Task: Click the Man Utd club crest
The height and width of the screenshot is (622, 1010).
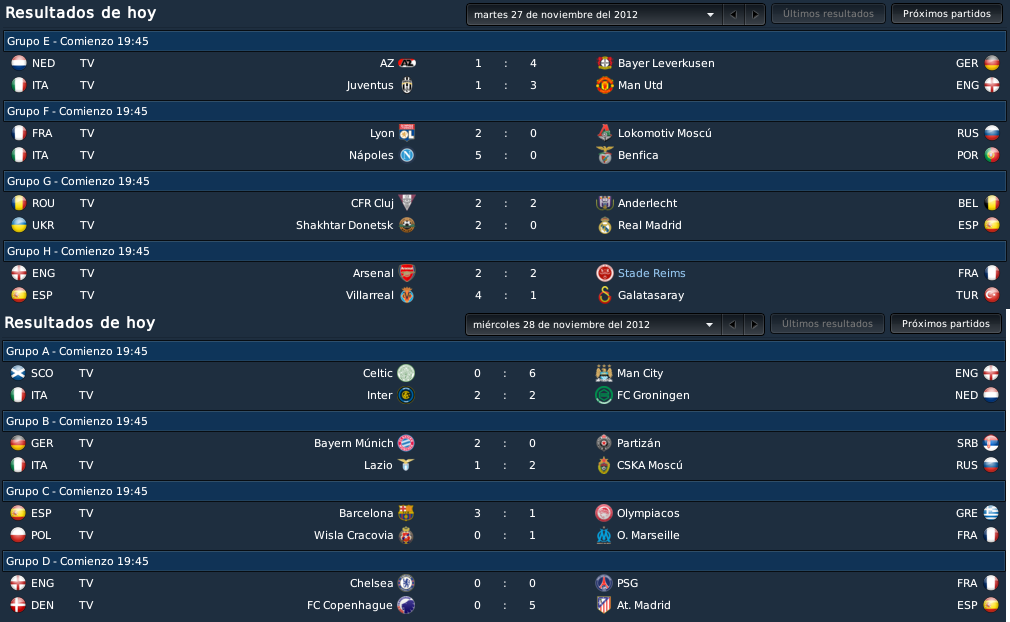Action: (x=604, y=85)
